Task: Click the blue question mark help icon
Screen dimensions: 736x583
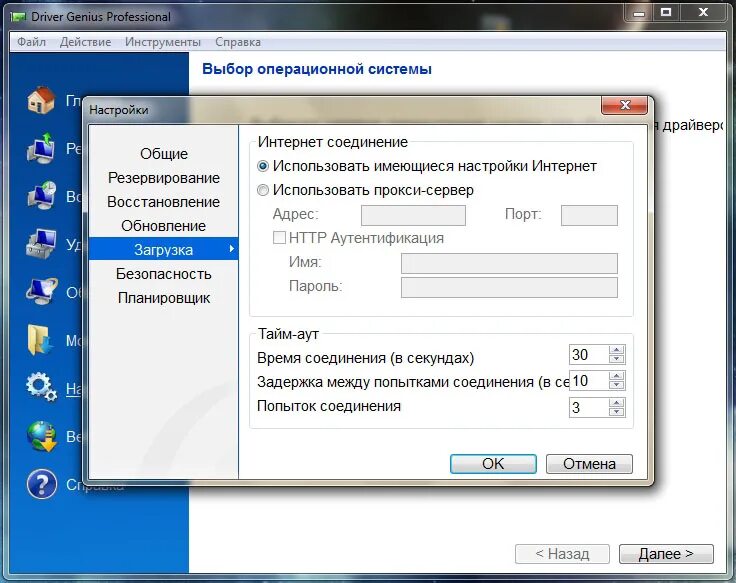Action: 42,484
